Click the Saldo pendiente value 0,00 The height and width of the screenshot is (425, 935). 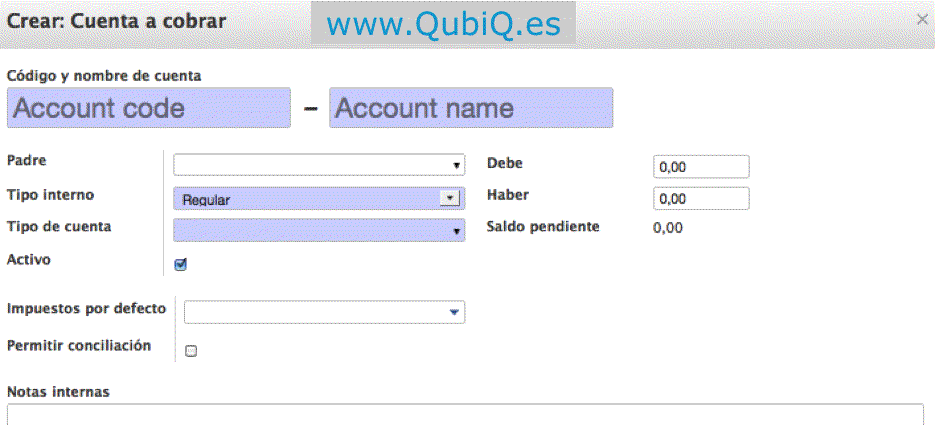(668, 228)
